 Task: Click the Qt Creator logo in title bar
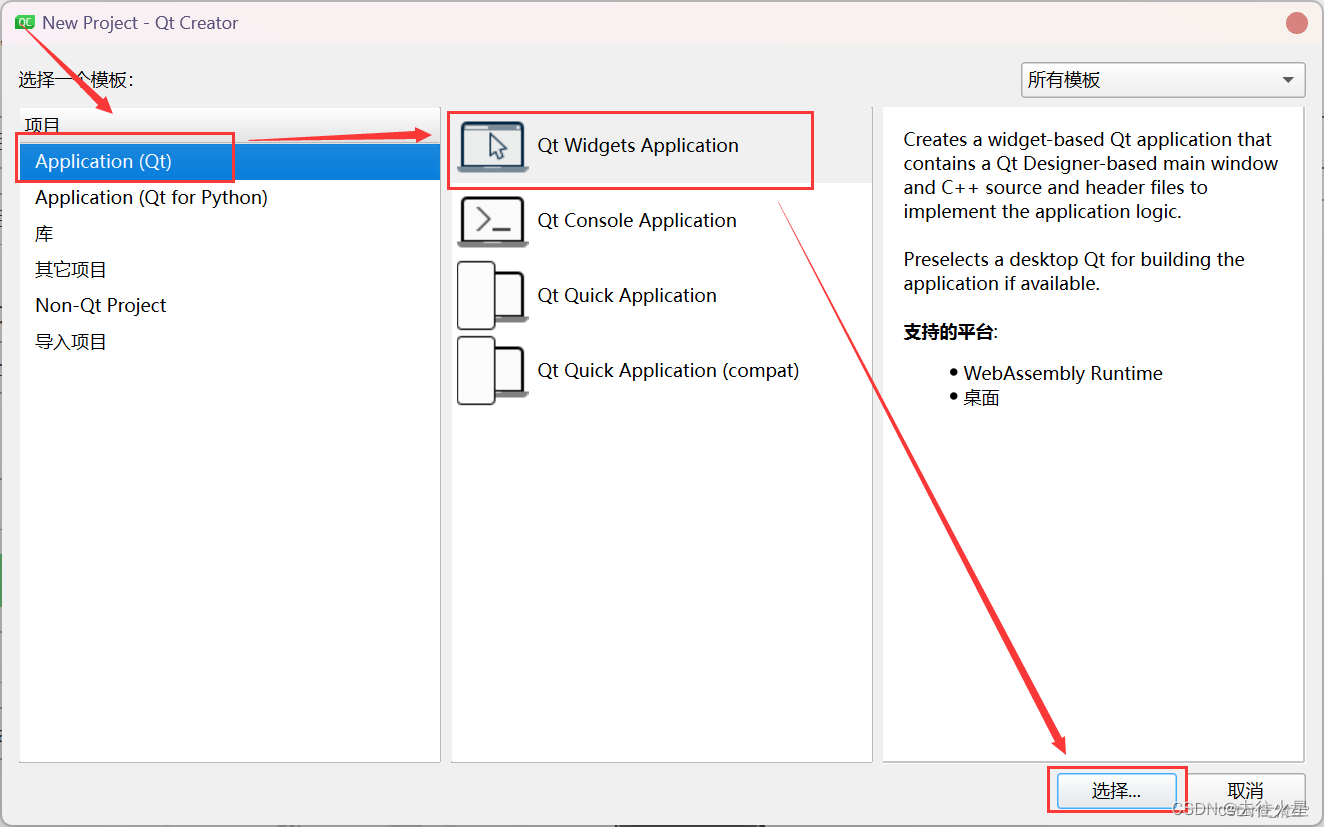pos(25,22)
